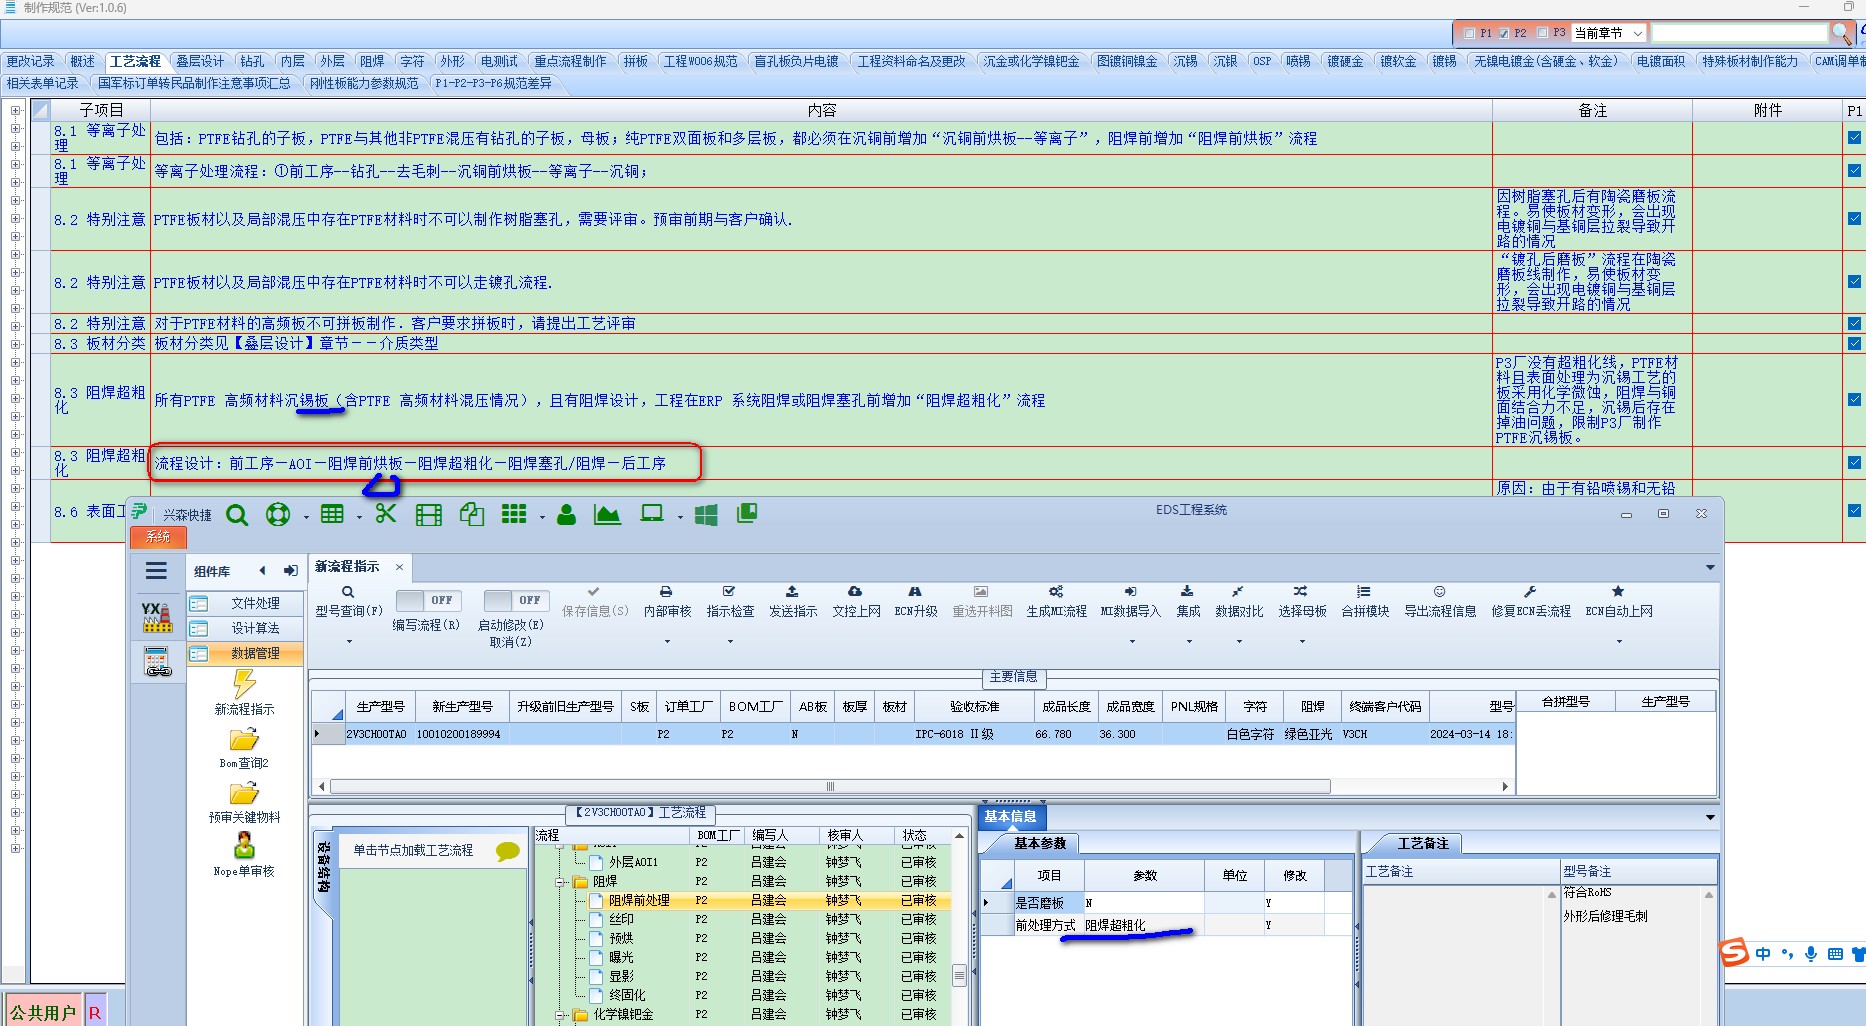Click 生成MI流程 gears button
This screenshot has height=1026, width=1866.
tap(1057, 602)
